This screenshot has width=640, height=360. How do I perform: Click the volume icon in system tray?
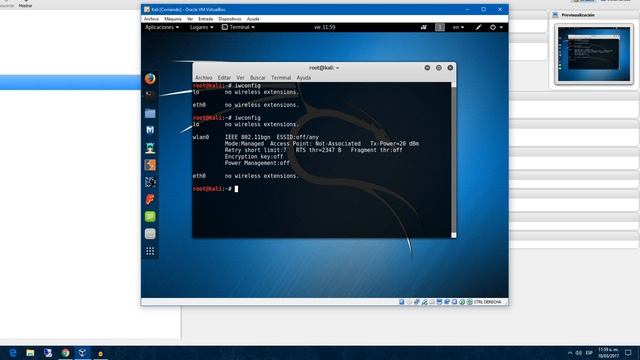[579, 353]
